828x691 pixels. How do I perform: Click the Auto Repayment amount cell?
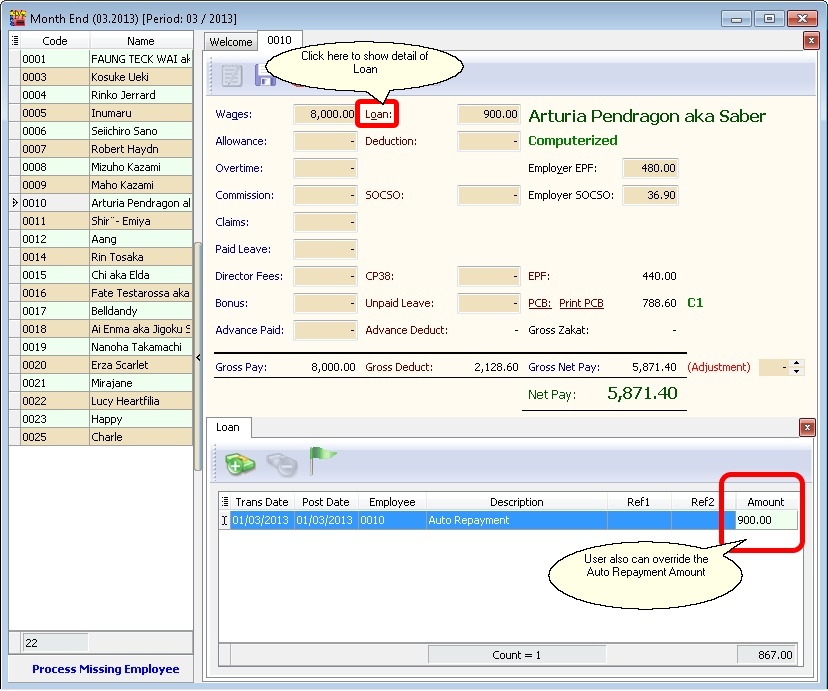pos(766,520)
